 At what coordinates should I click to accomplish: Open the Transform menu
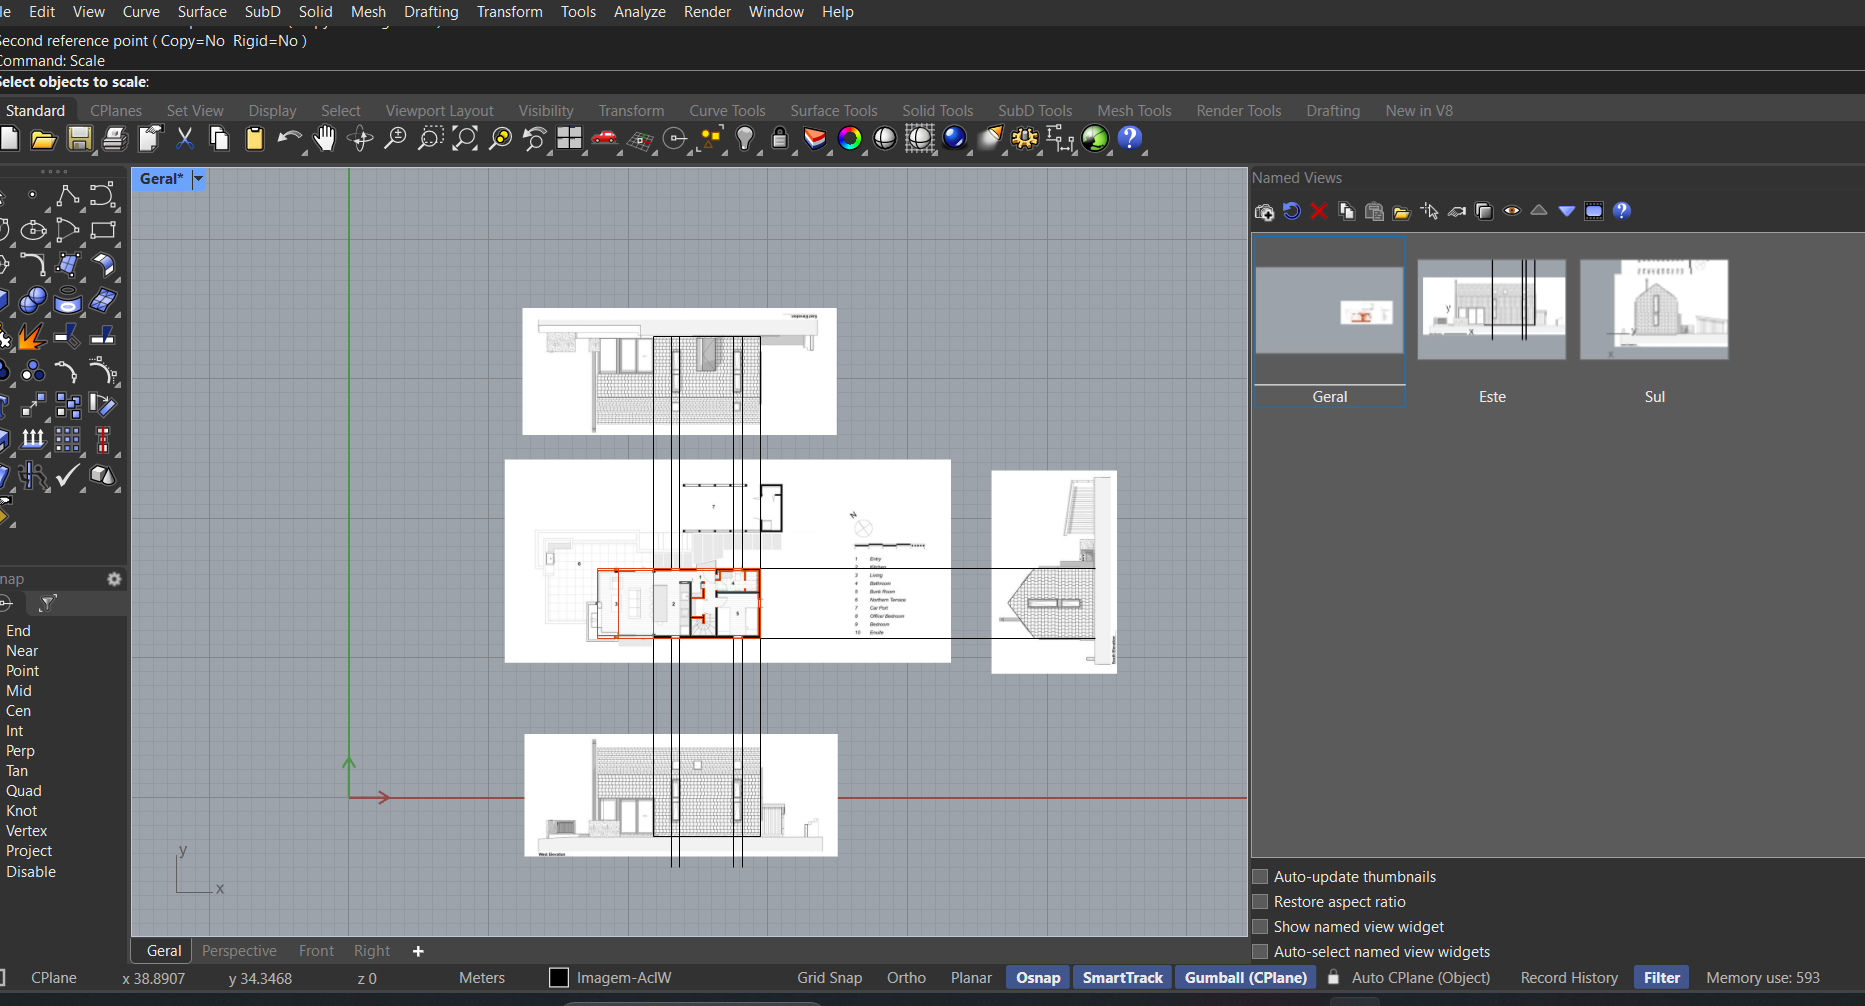tap(509, 12)
